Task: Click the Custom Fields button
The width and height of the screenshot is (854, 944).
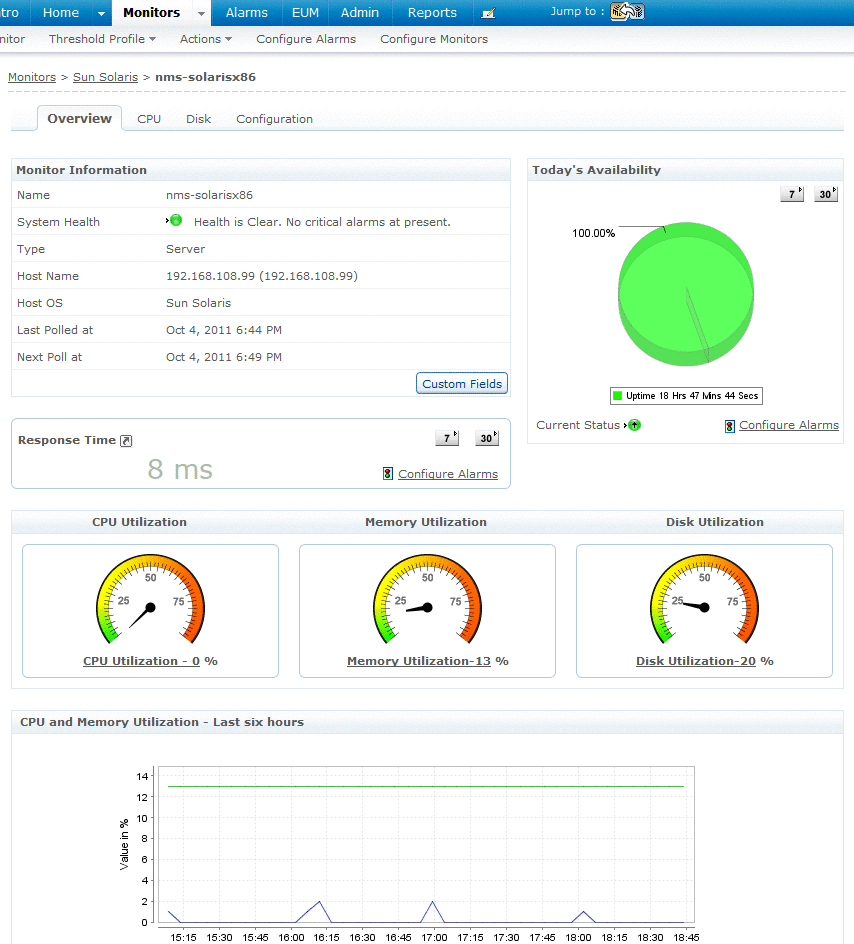Action: pos(461,383)
